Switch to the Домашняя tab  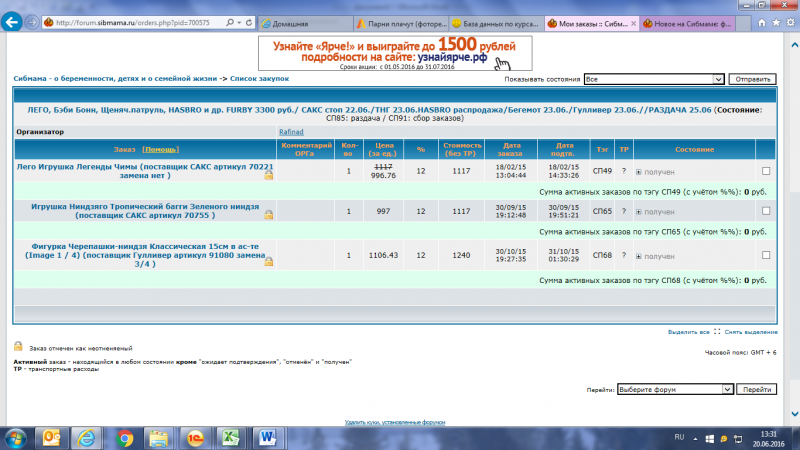[305, 23]
